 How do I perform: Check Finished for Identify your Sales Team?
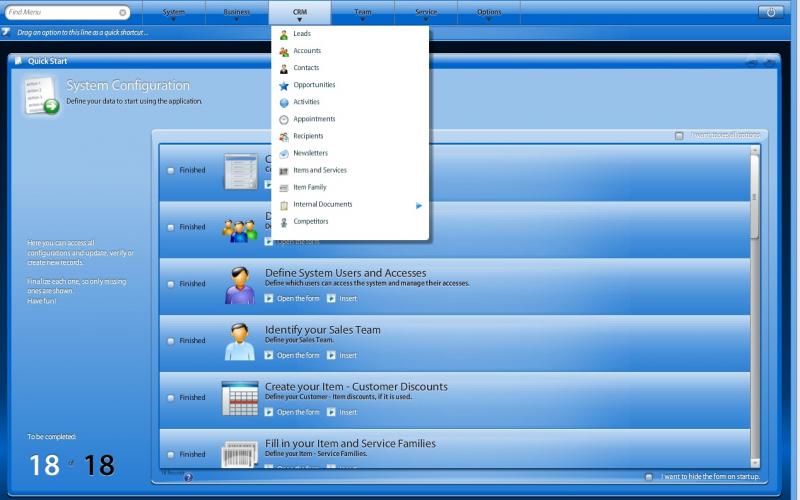(171, 341)
